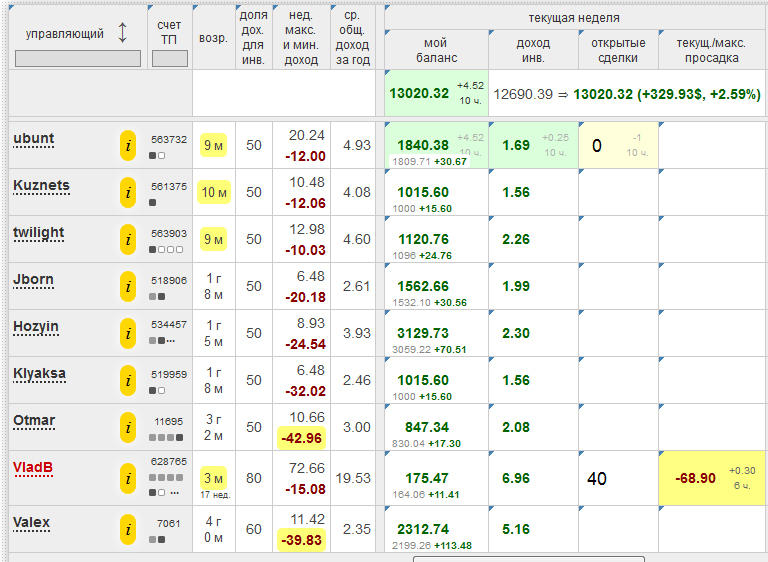Click Otmar balance 847.34
Screen dimensions: 768x562
click(x=427, y=428)
